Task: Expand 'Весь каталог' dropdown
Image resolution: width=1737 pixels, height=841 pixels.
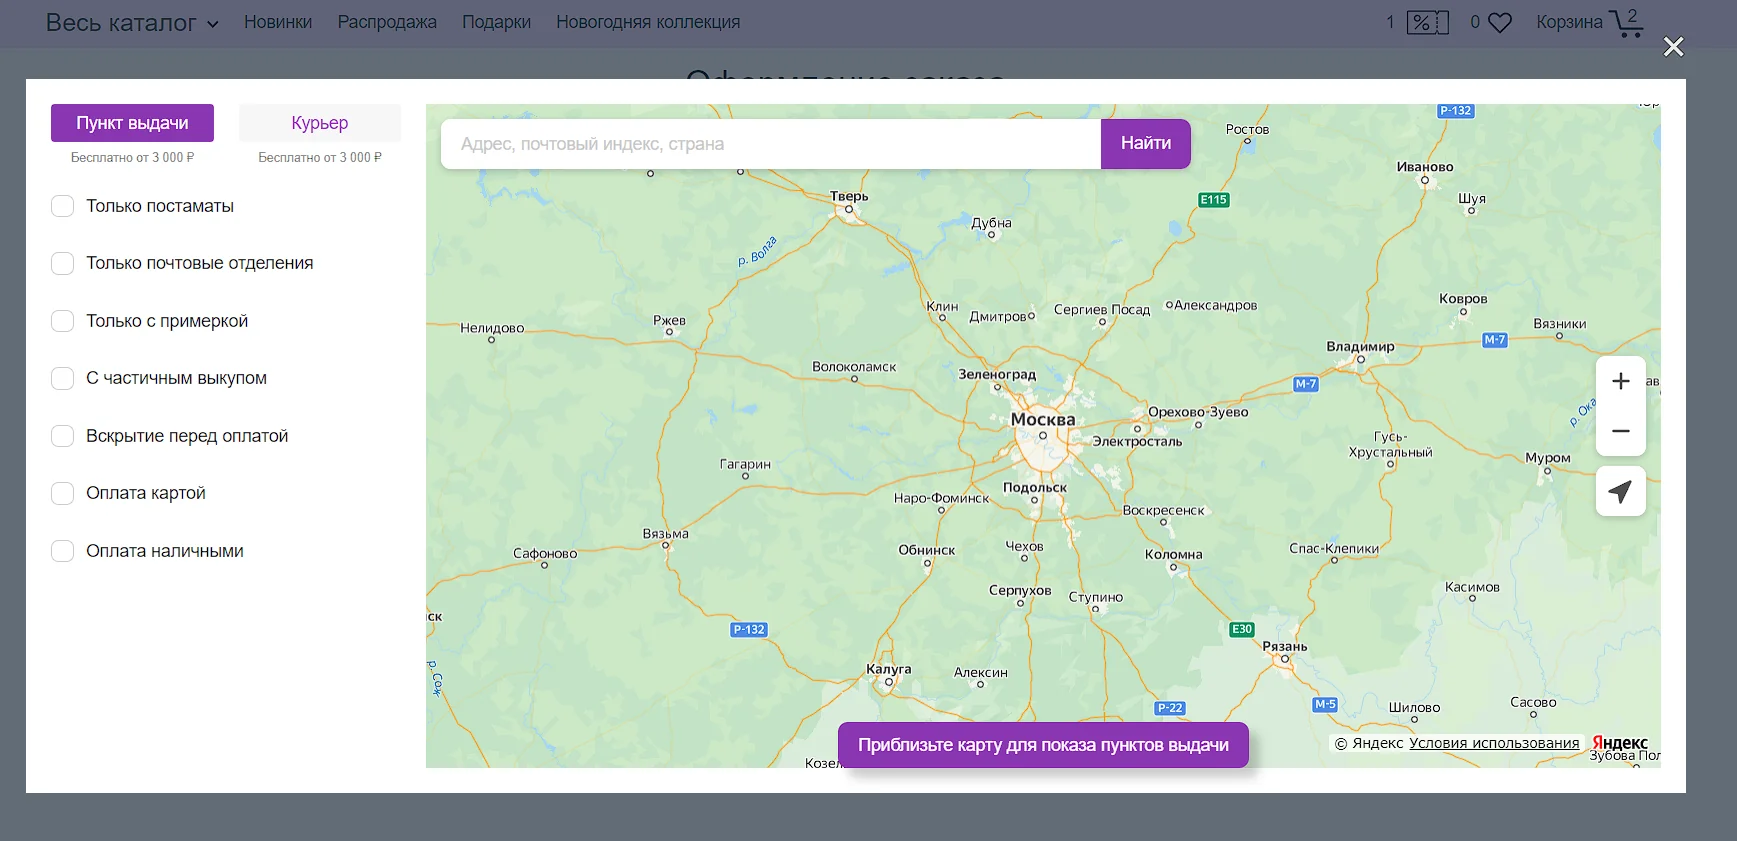Action: 132,23
